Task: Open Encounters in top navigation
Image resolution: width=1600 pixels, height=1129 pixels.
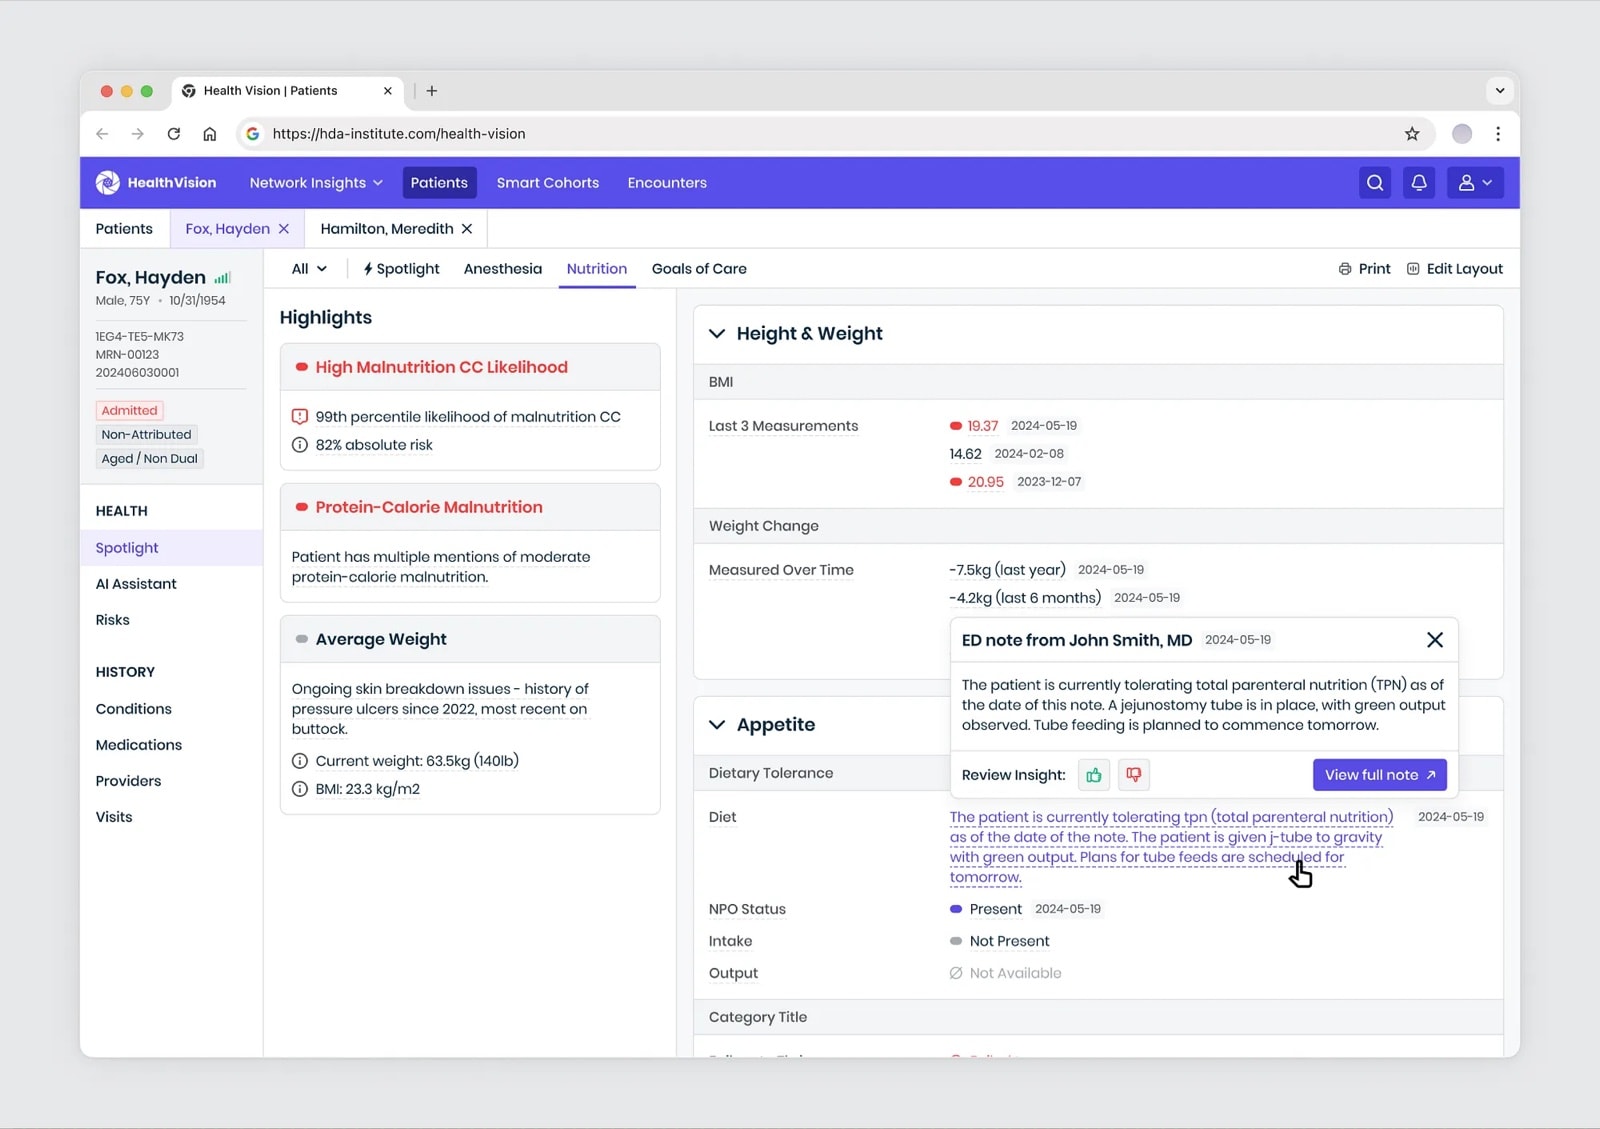Action: click(x=667, y=183)
